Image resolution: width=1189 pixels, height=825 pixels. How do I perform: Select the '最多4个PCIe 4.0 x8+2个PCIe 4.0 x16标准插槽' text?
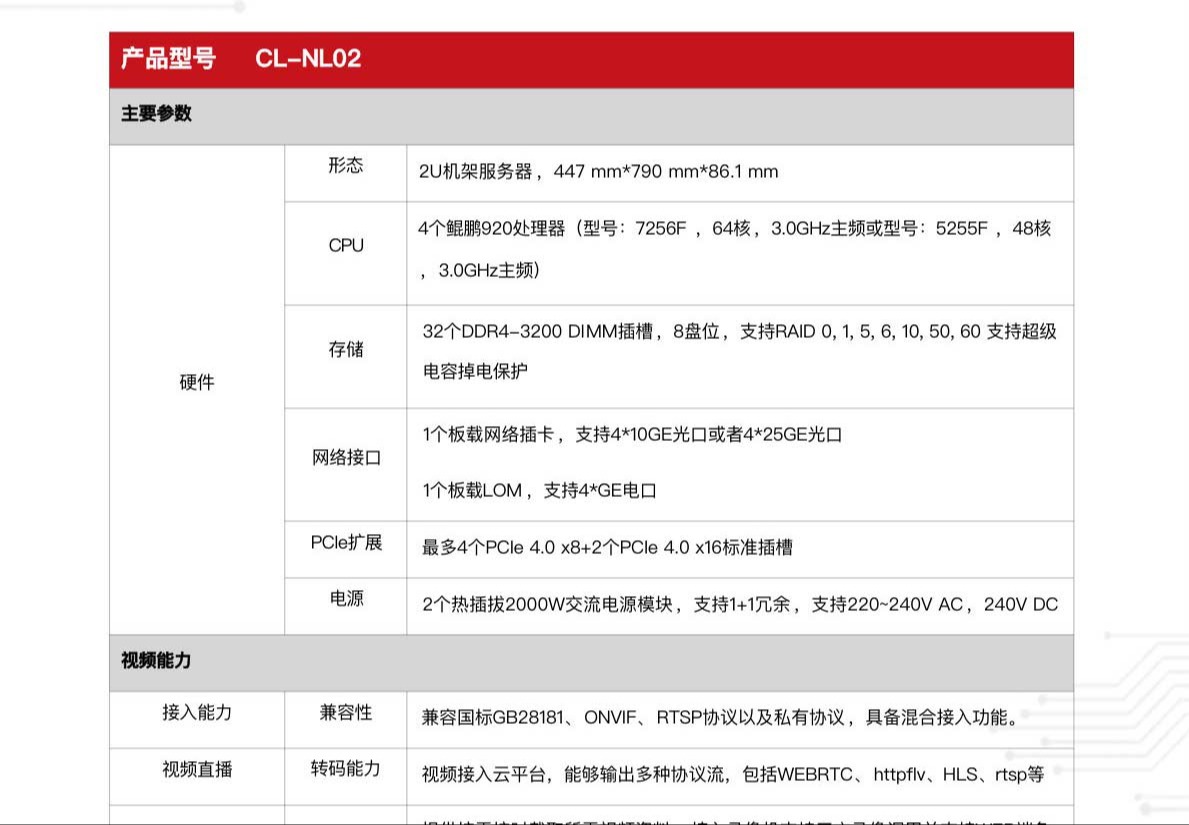607,547
